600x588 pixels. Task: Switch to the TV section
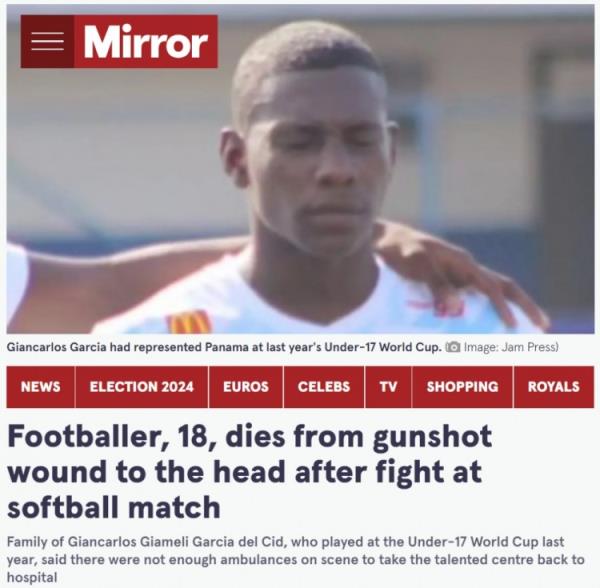click(388, 387)
